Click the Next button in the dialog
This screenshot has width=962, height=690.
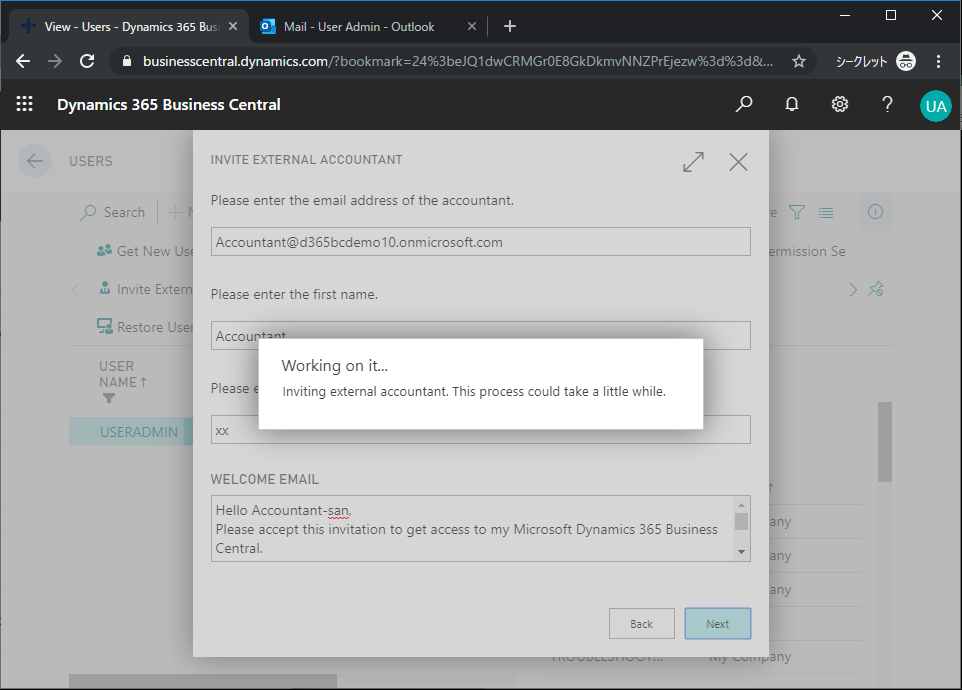click(718, 624)
